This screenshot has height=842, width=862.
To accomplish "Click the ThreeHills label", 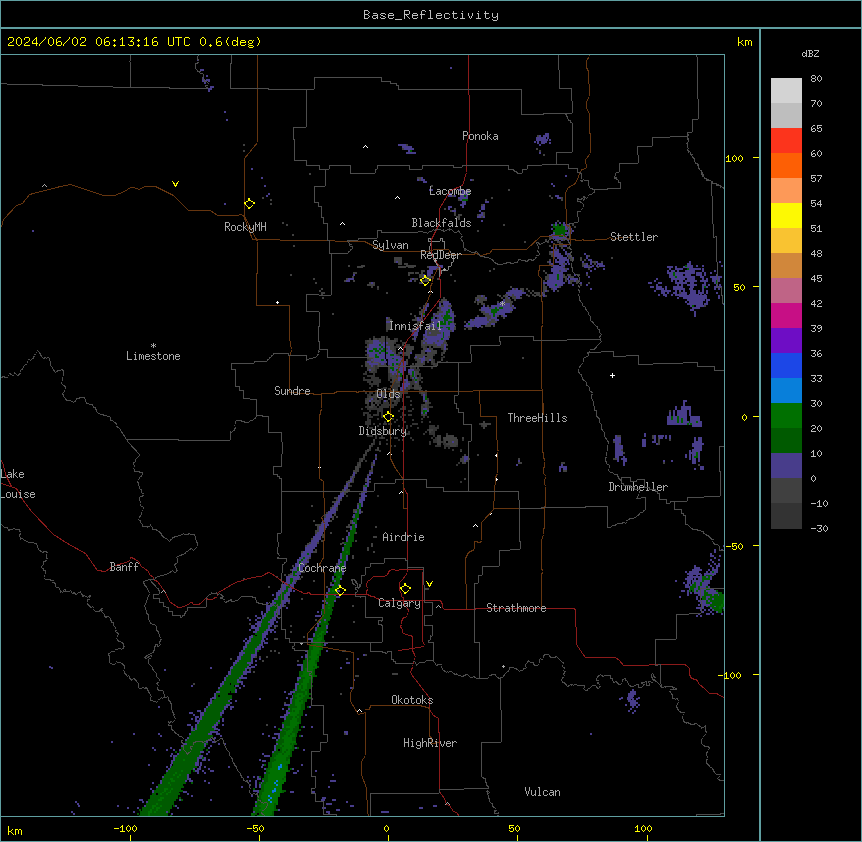I will coord(537,418).
